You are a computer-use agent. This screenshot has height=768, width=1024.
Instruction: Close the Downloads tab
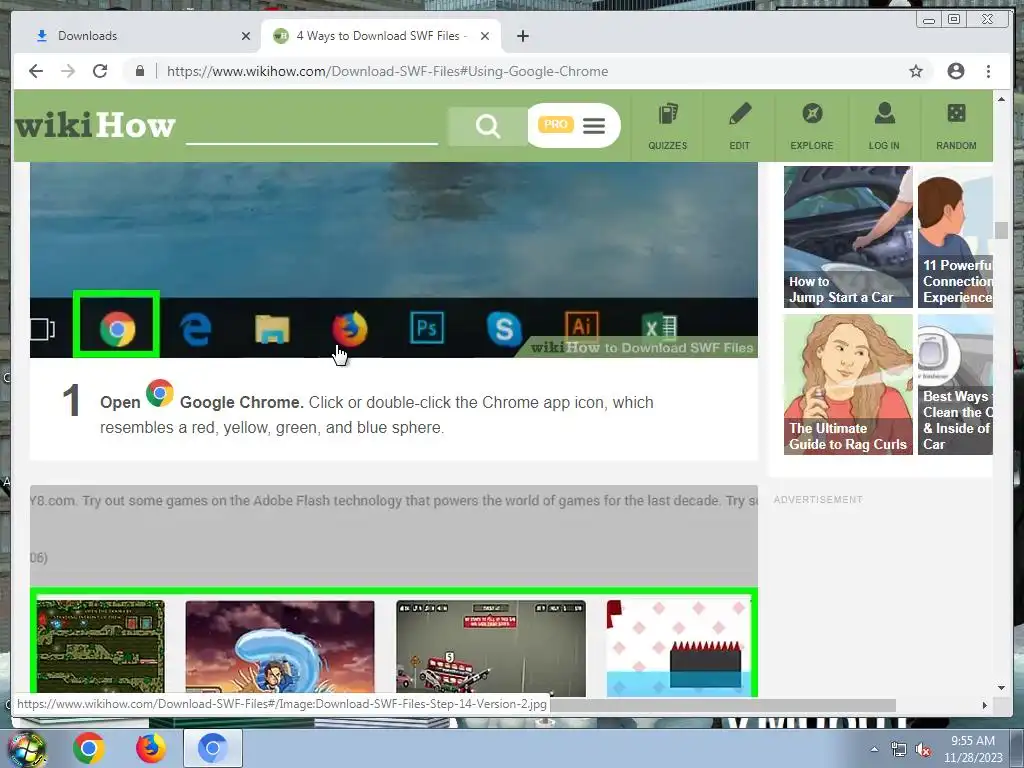tap(246, 36)
